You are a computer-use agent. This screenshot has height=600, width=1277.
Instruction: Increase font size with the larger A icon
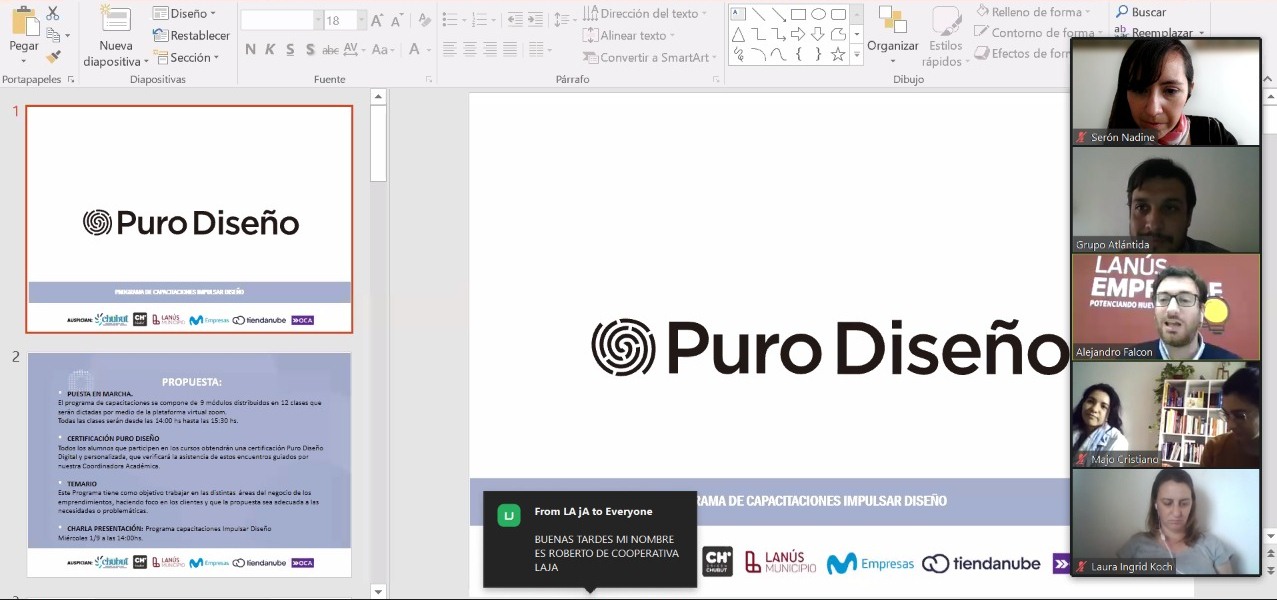tap(376, 21)
